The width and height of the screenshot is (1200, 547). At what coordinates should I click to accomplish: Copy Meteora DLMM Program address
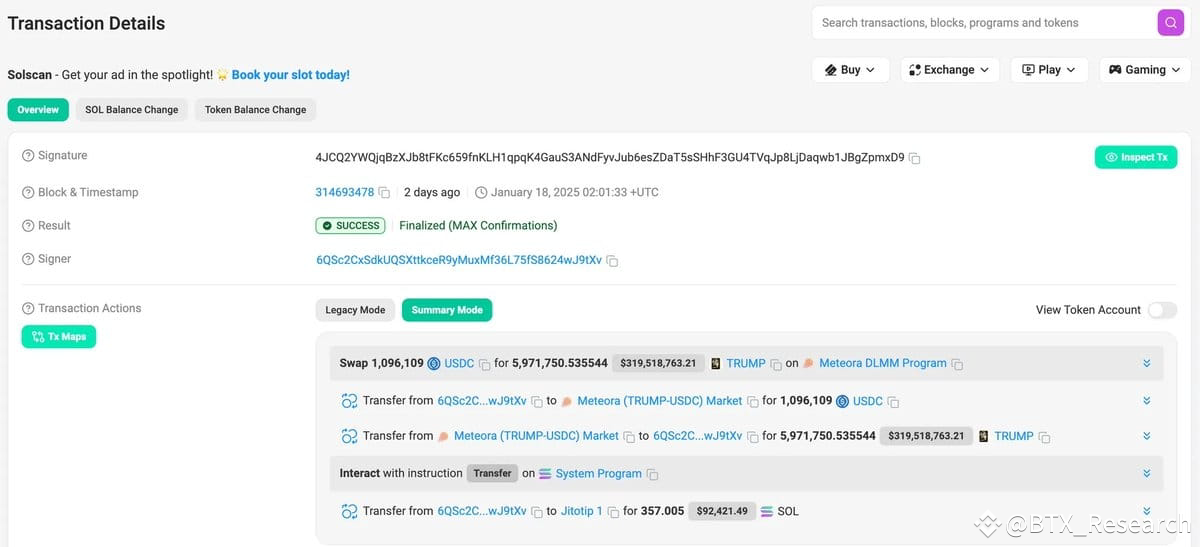pyautogui.click(x=957, y=364)
